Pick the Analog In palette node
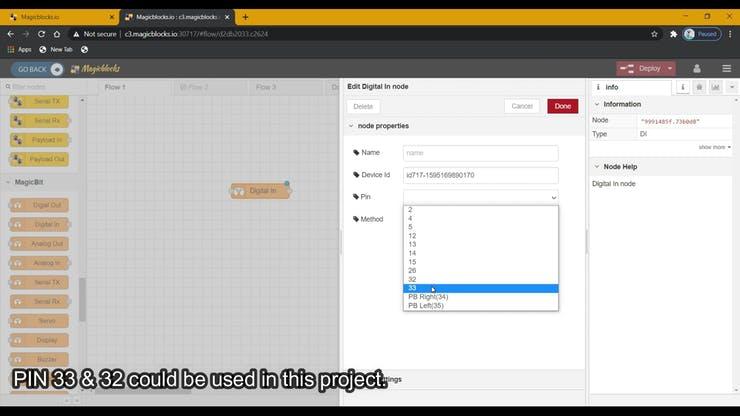The height and width of the screenshot is (416, 740). [41, 263]
